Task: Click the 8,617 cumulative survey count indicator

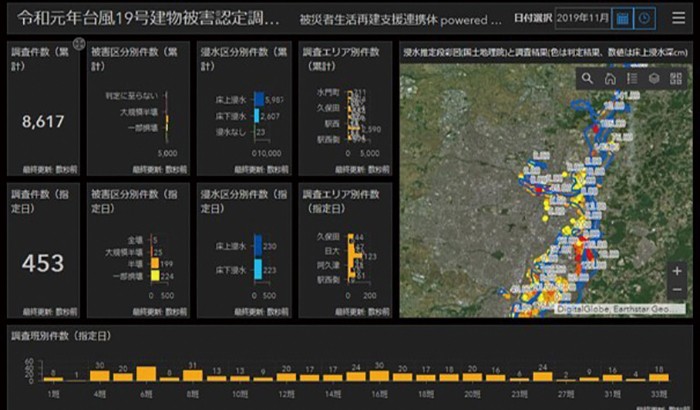Action: pos(43,122)
